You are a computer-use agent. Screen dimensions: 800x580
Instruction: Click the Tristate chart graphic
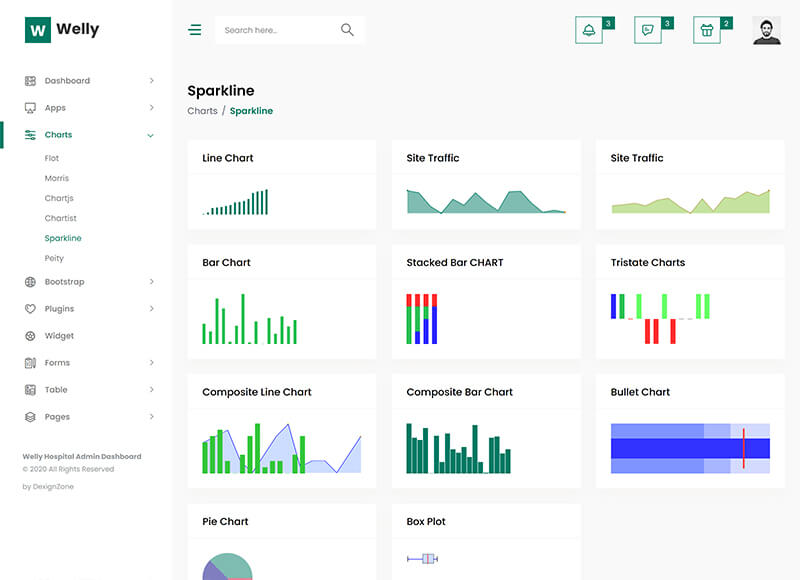click(x=660, y=319)
